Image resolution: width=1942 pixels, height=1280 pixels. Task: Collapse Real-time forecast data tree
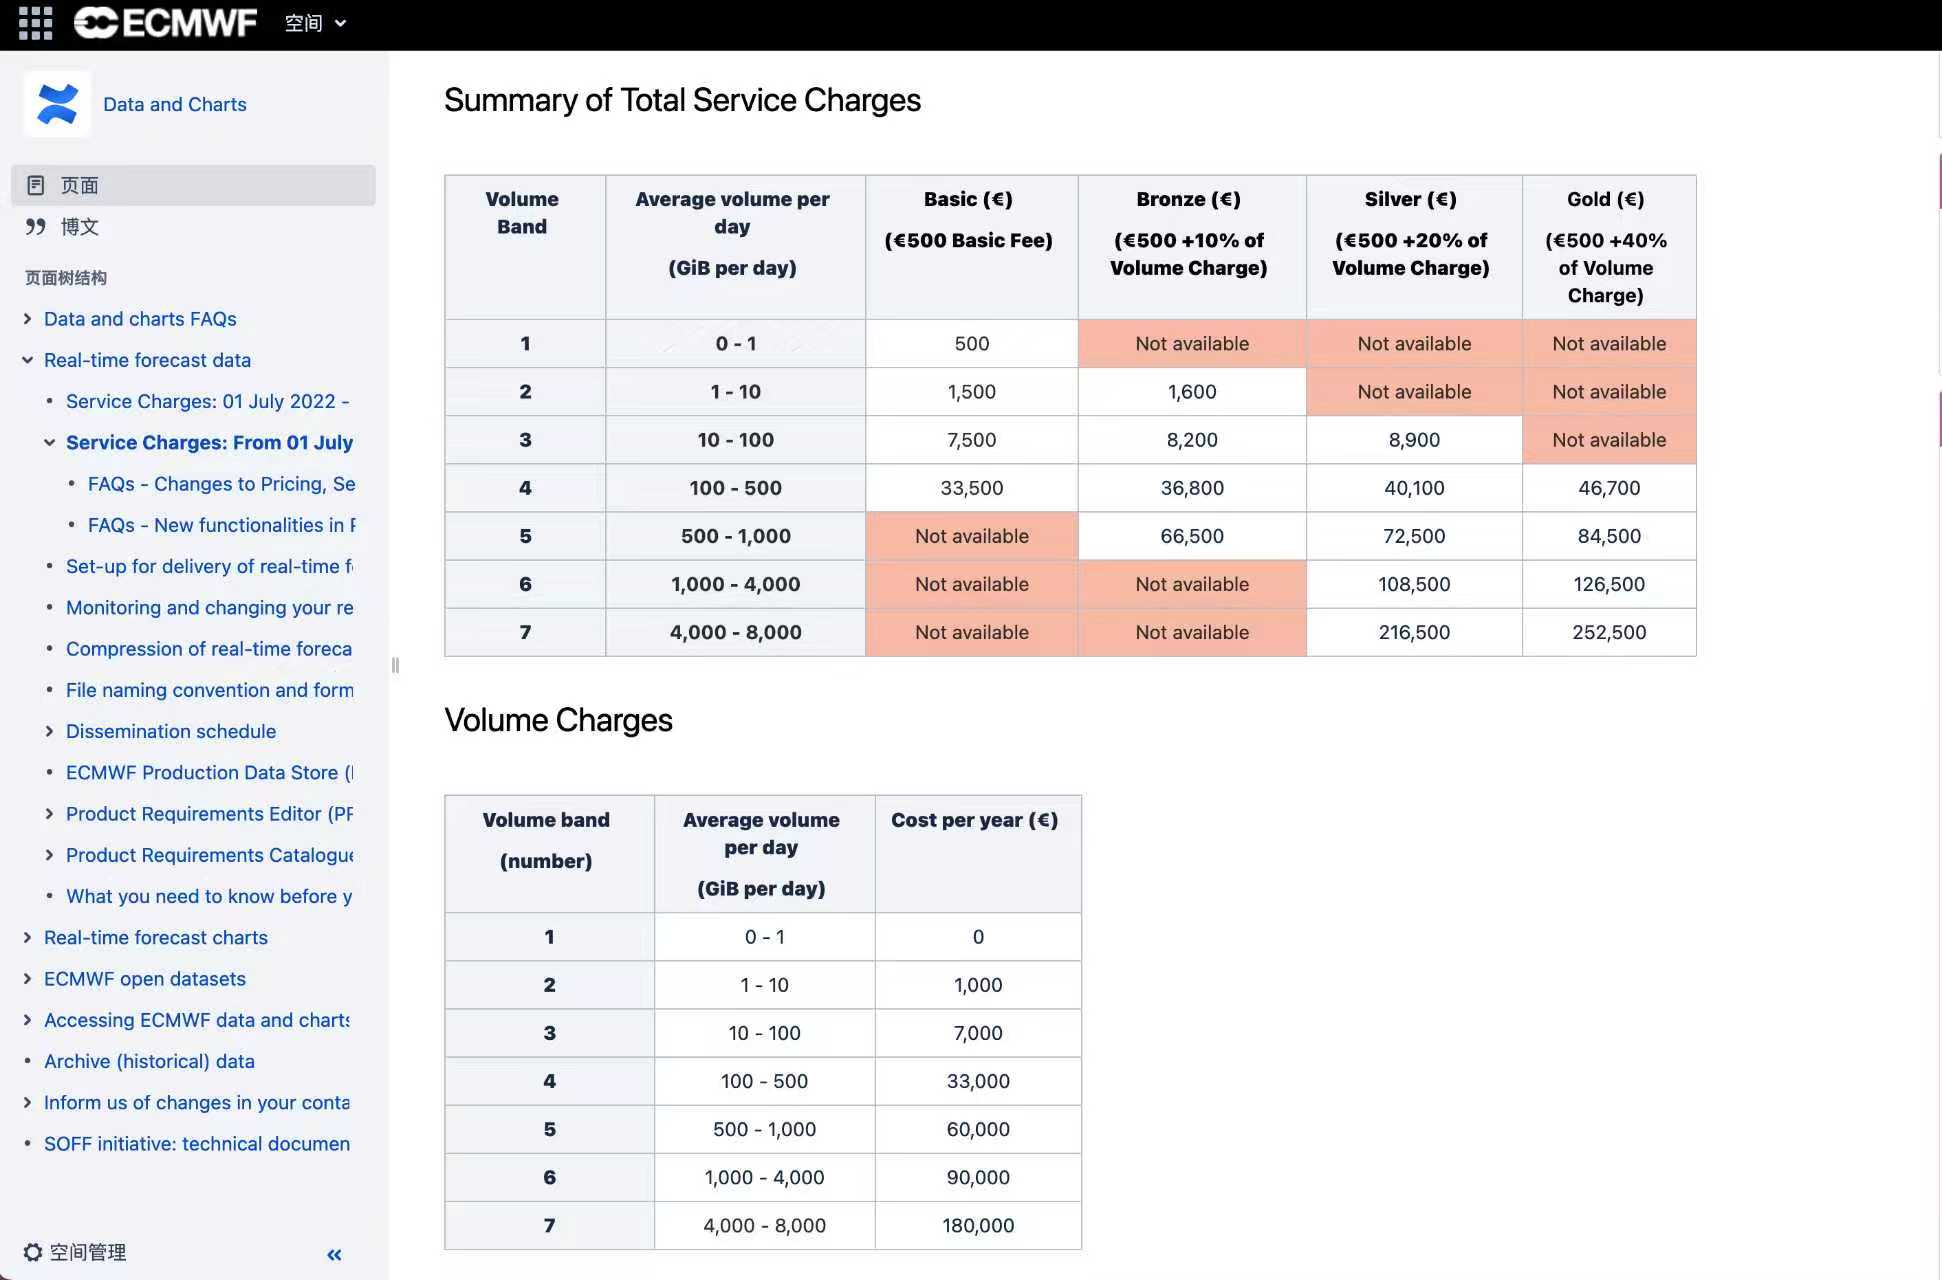27,360
